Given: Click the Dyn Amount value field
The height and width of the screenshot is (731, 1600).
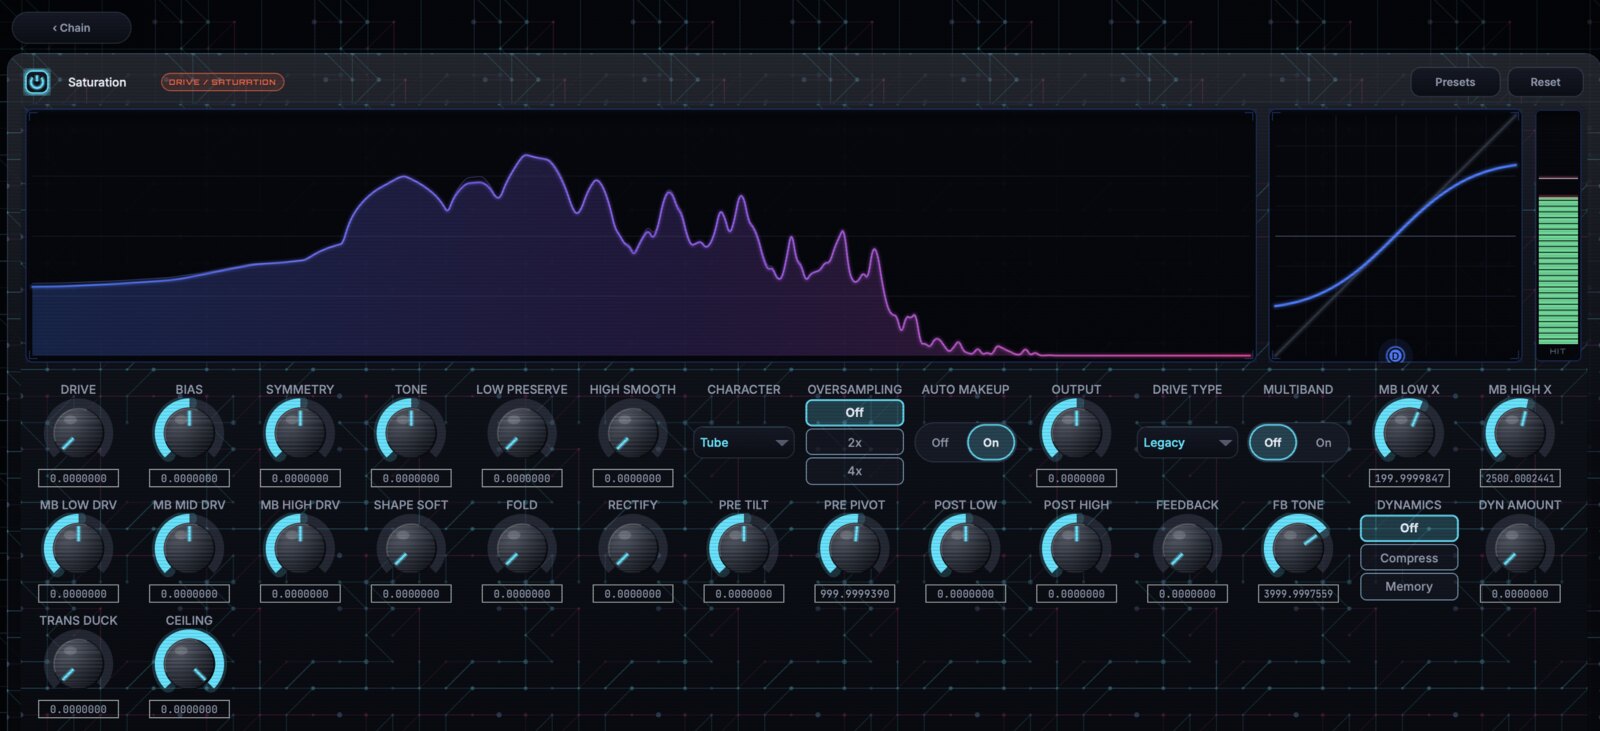Looking at the screenshot, I should [1519, 594].
